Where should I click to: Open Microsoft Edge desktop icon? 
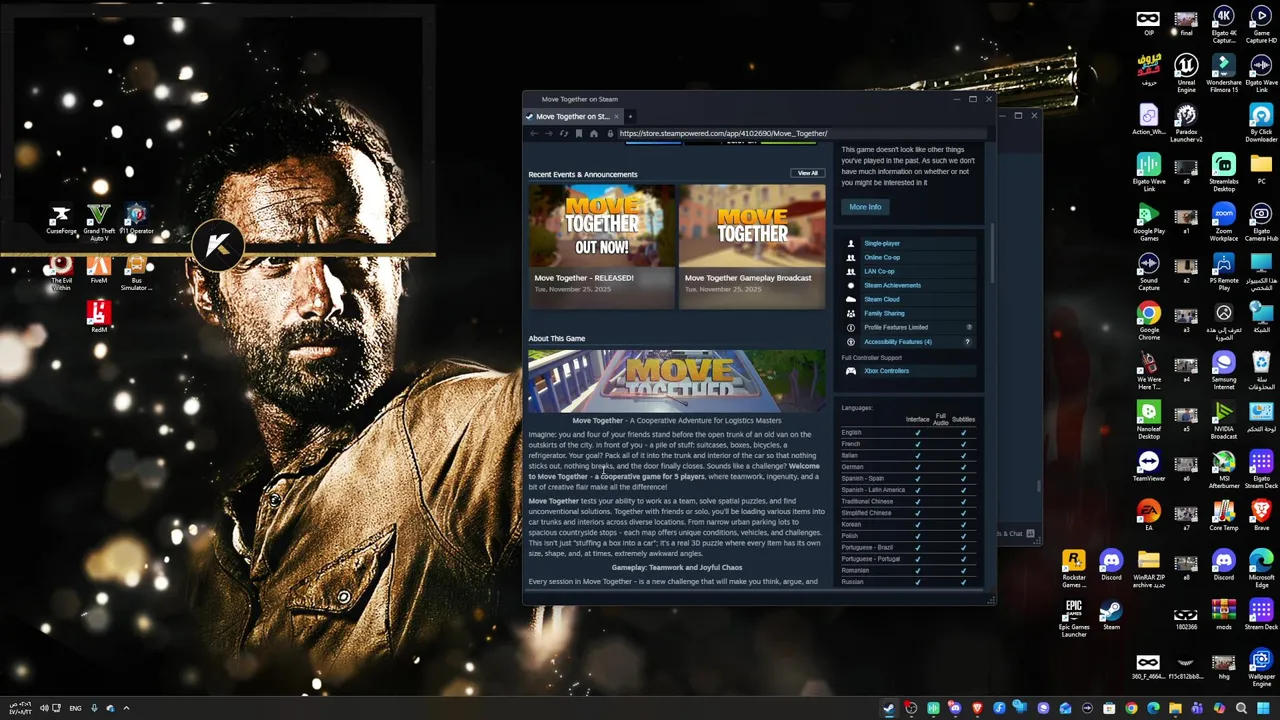click(1261, 567)
